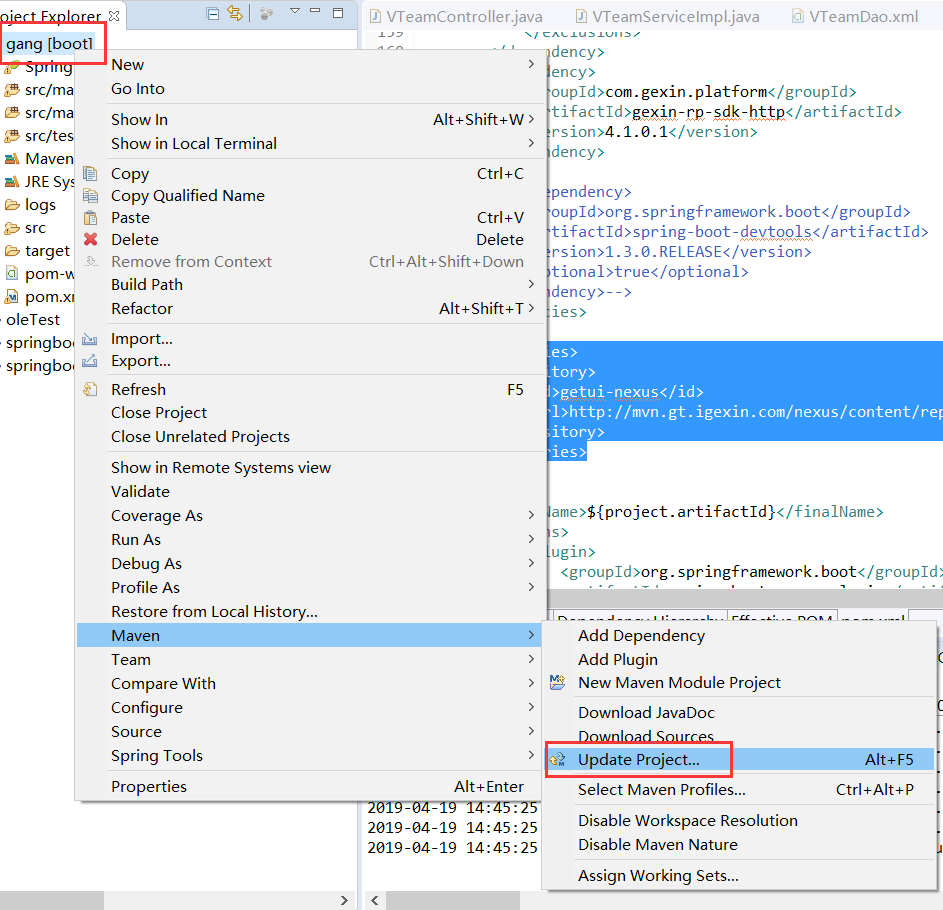The width and height of the screenshot is (943, 910).
Task: Expand Show In submenu arrow
Action: pyautogui.click(x=531, y=119)
